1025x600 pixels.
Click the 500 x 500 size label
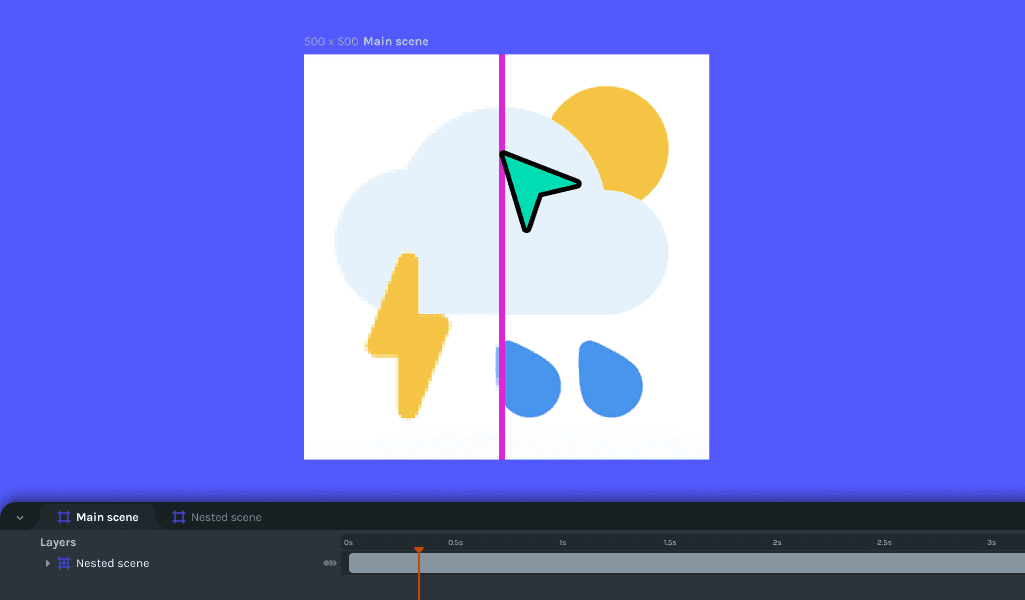pyautogui.click(x=331, y=41)
